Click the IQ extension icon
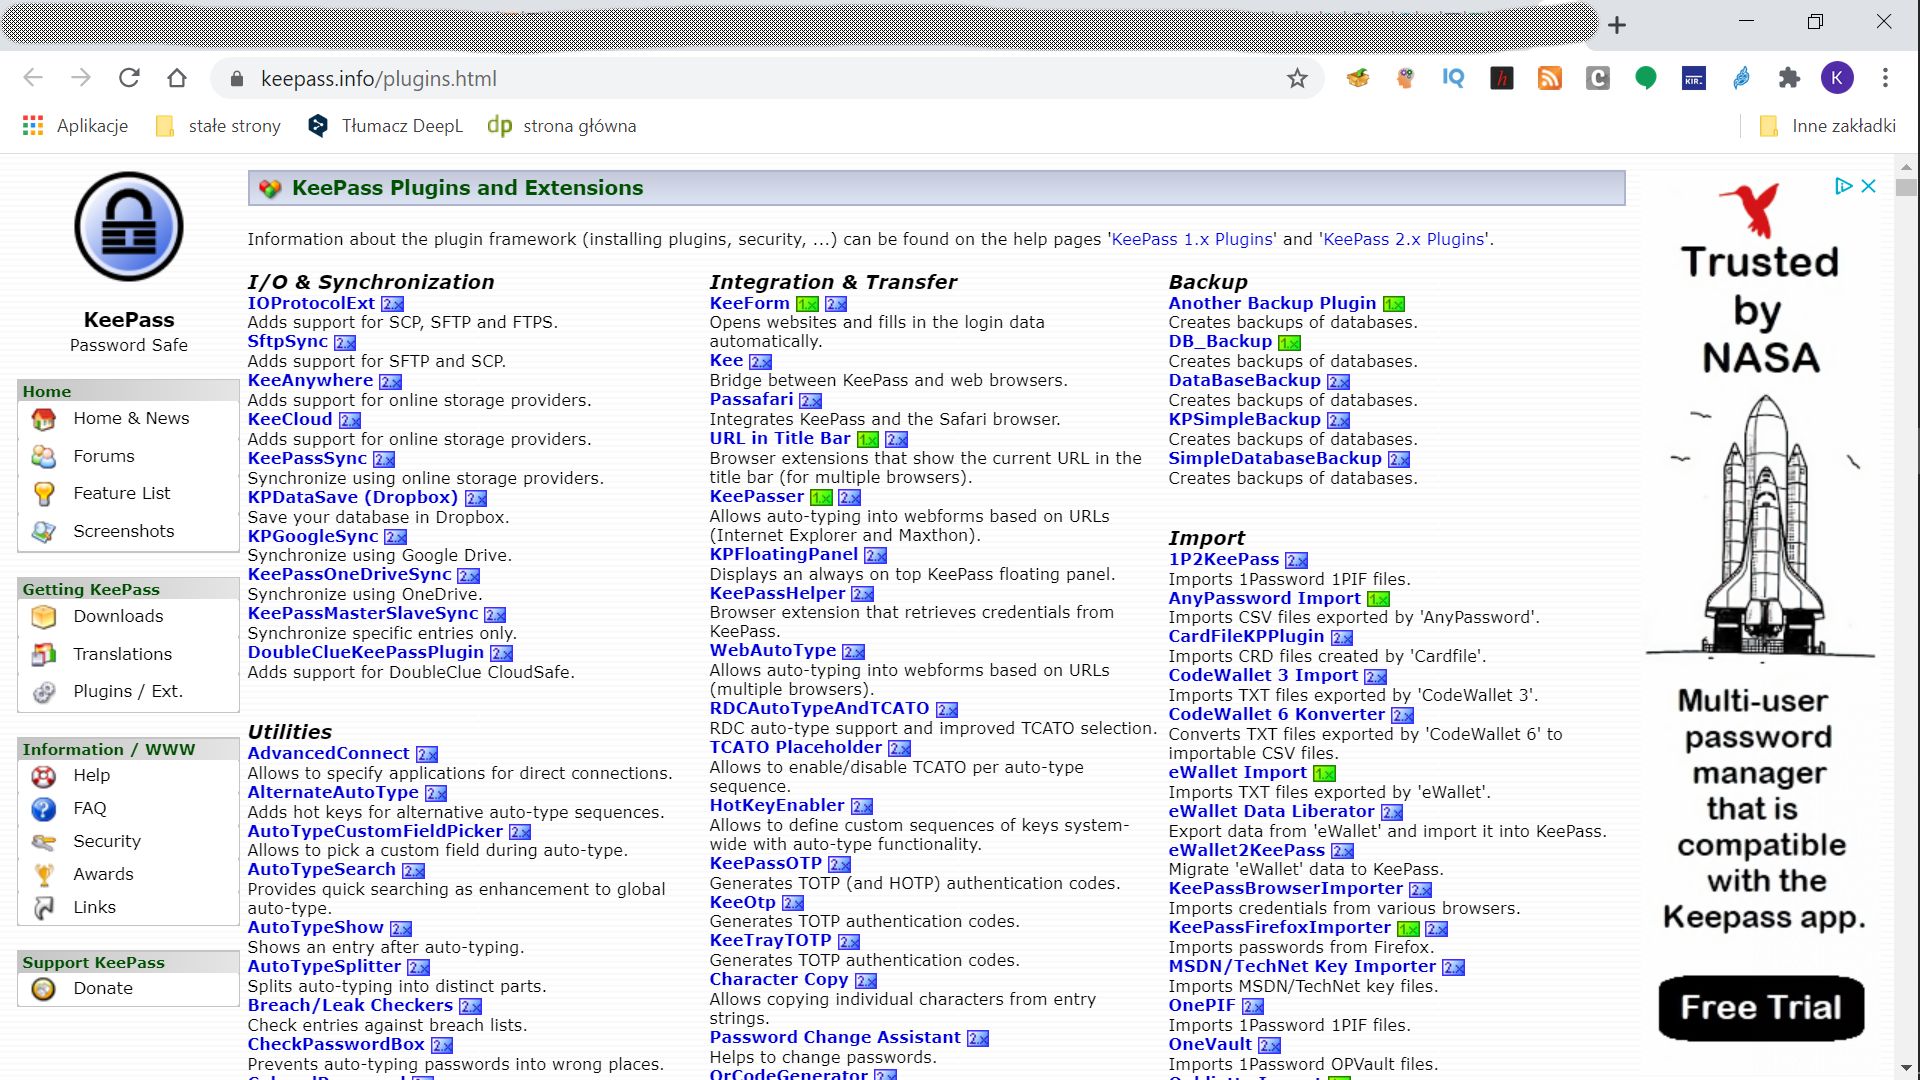 (x=1453, y=78)
